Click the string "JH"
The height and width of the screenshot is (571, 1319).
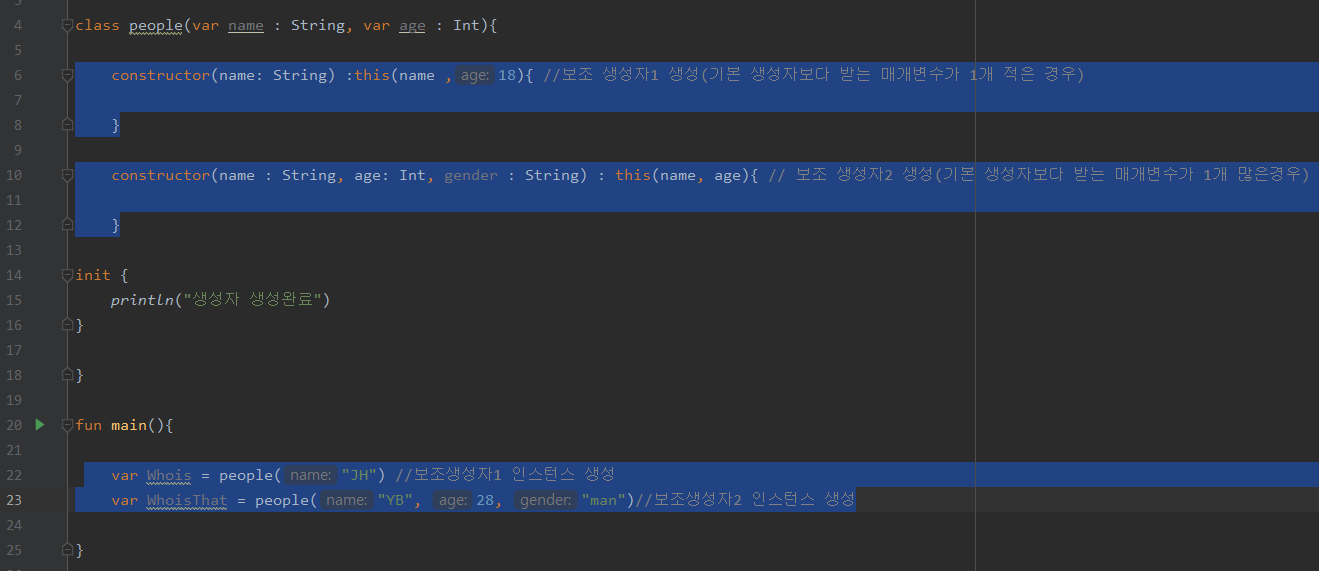click(x=358, y=475)
